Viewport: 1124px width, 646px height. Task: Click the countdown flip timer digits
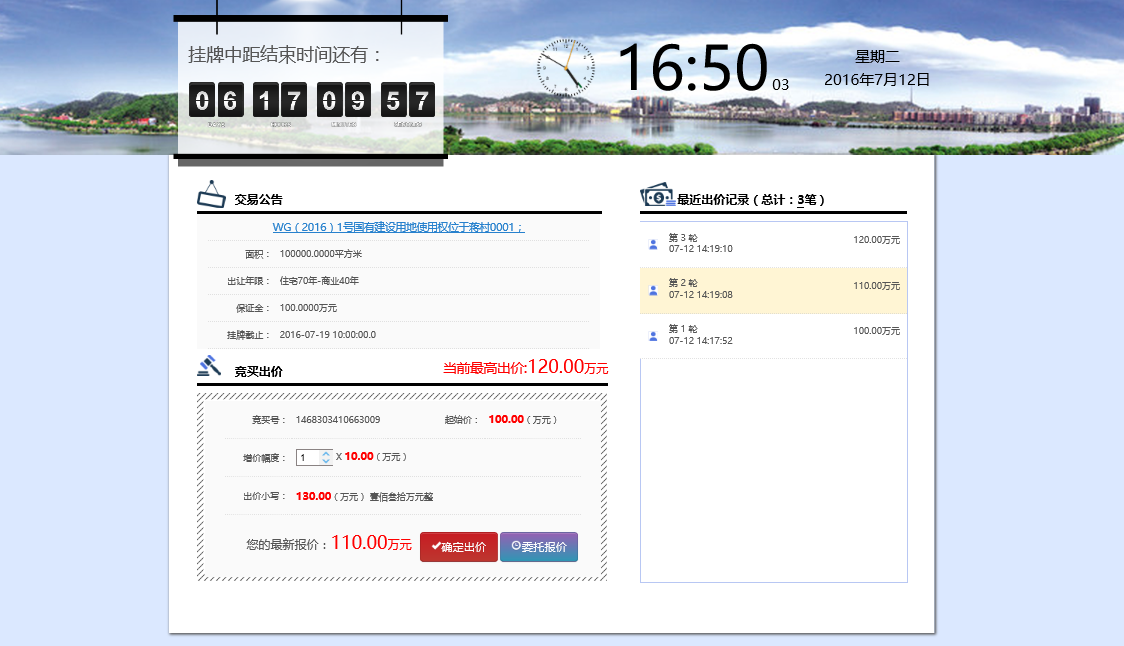(311, 100)
